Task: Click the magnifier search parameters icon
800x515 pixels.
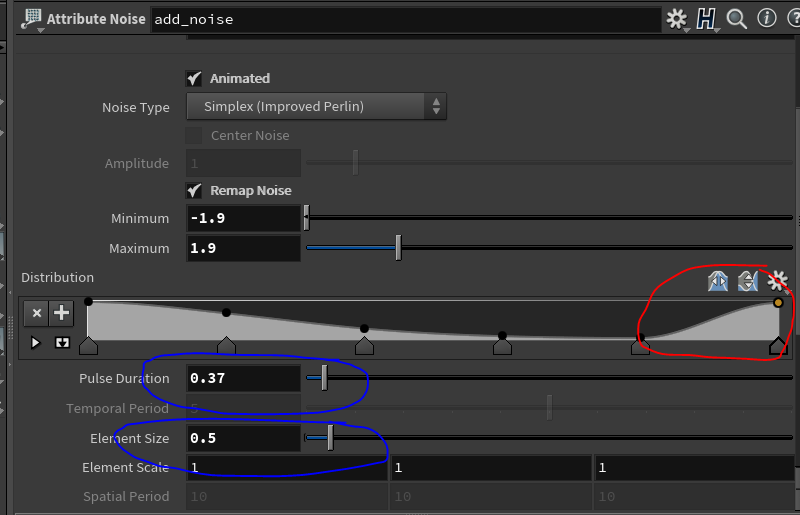Action: click(737, 19)
